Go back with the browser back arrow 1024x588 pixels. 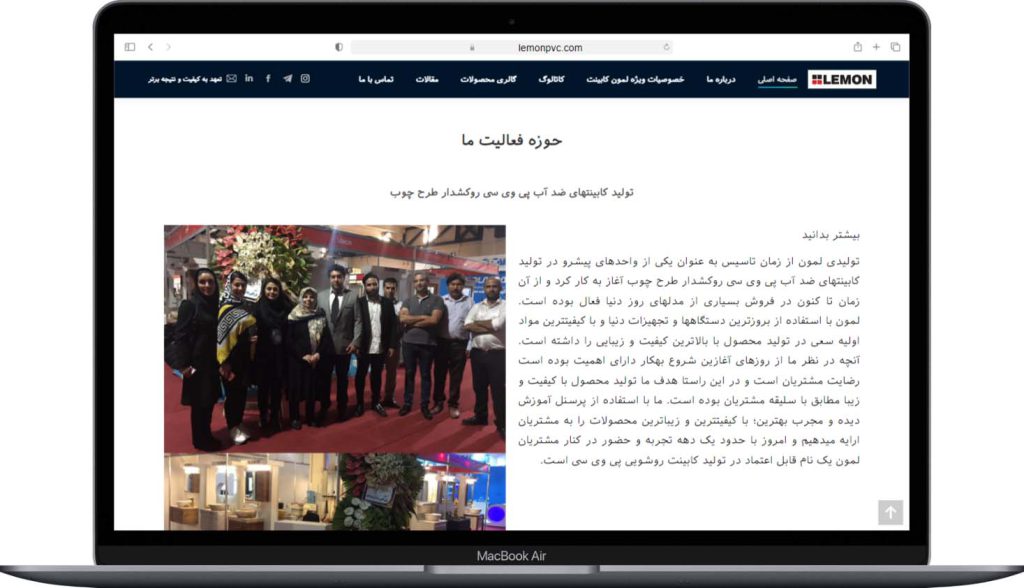click(150, 47)
